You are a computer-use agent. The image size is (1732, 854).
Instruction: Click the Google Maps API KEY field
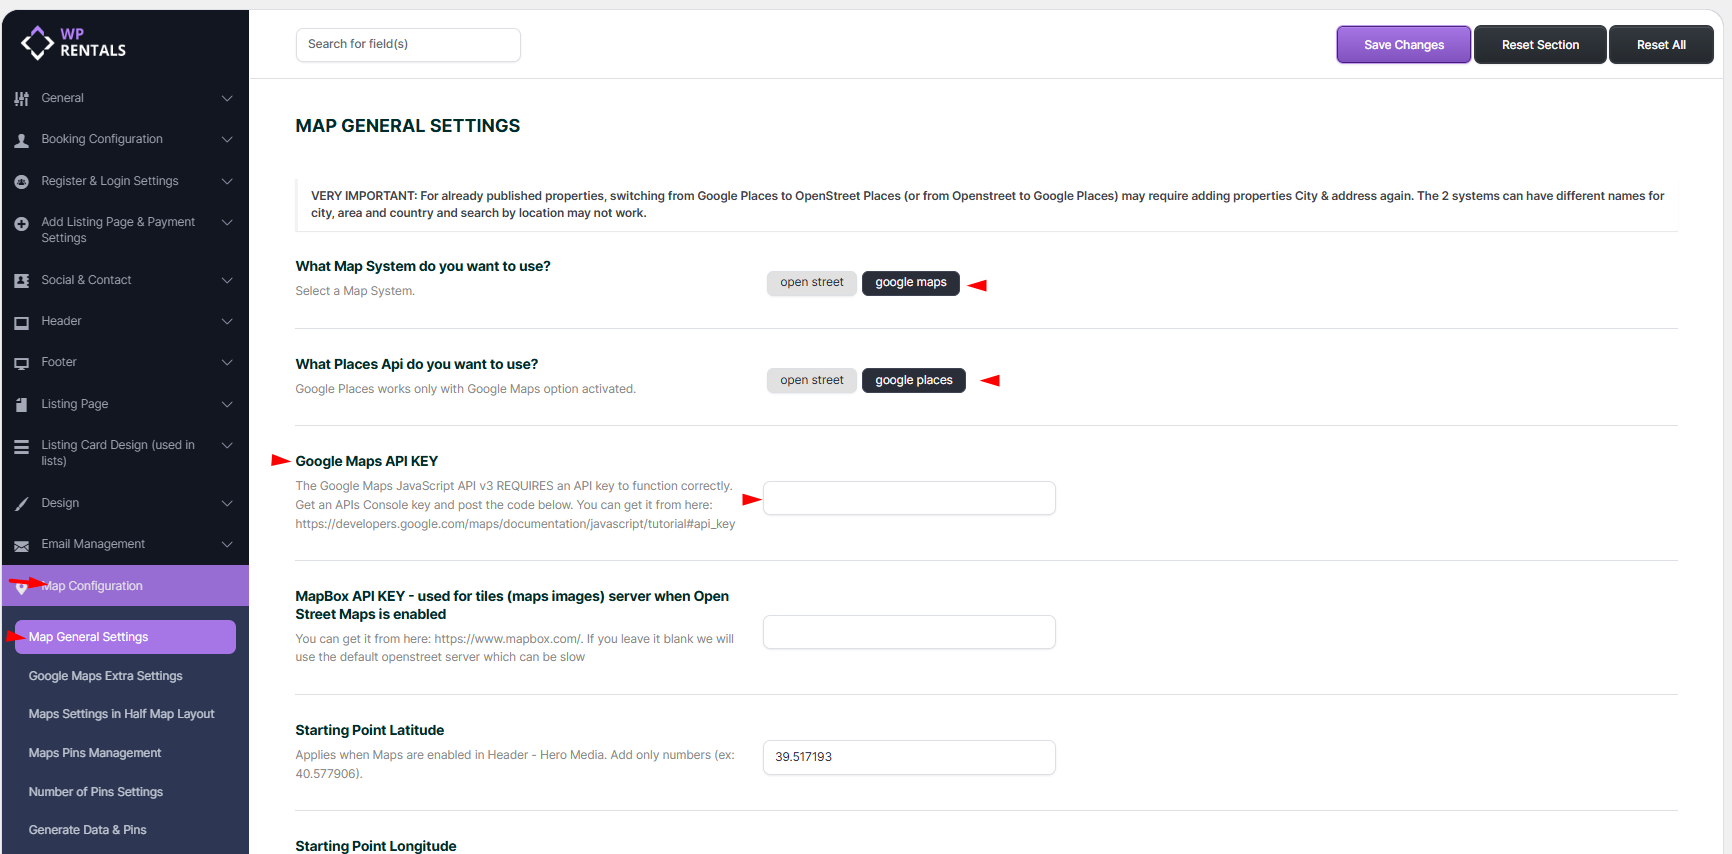[908, 499]
